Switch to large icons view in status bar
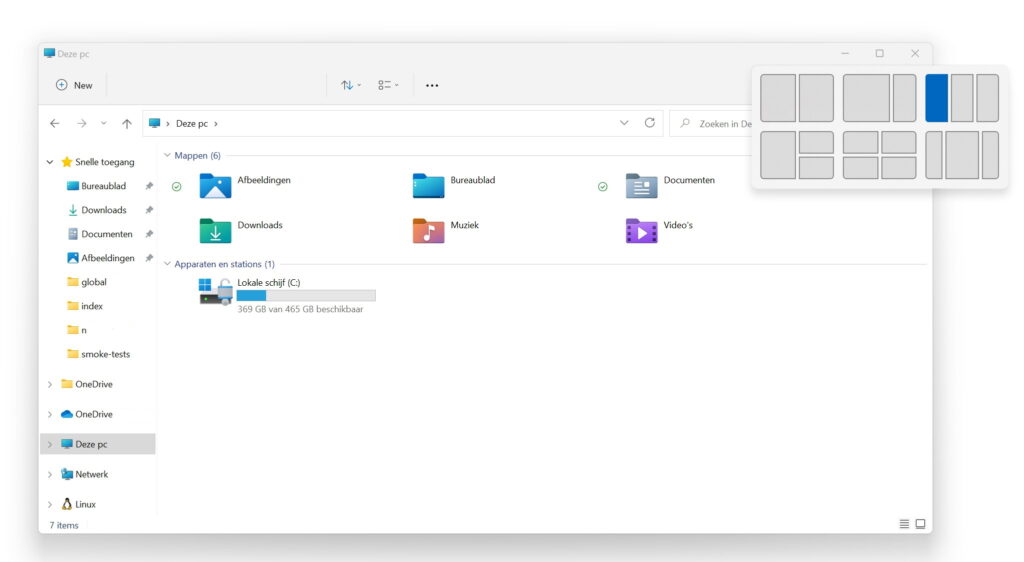Image resolution: width=1024 pixels, height=562 pixels. point(920,524)
